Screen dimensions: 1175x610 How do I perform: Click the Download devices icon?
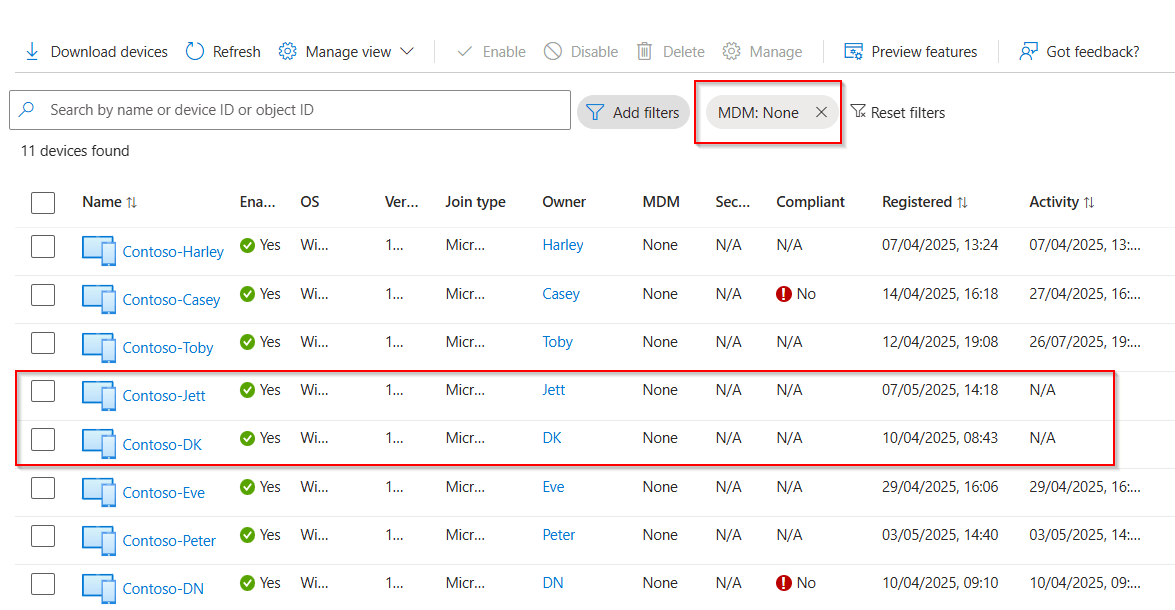[x=31, y=51]
